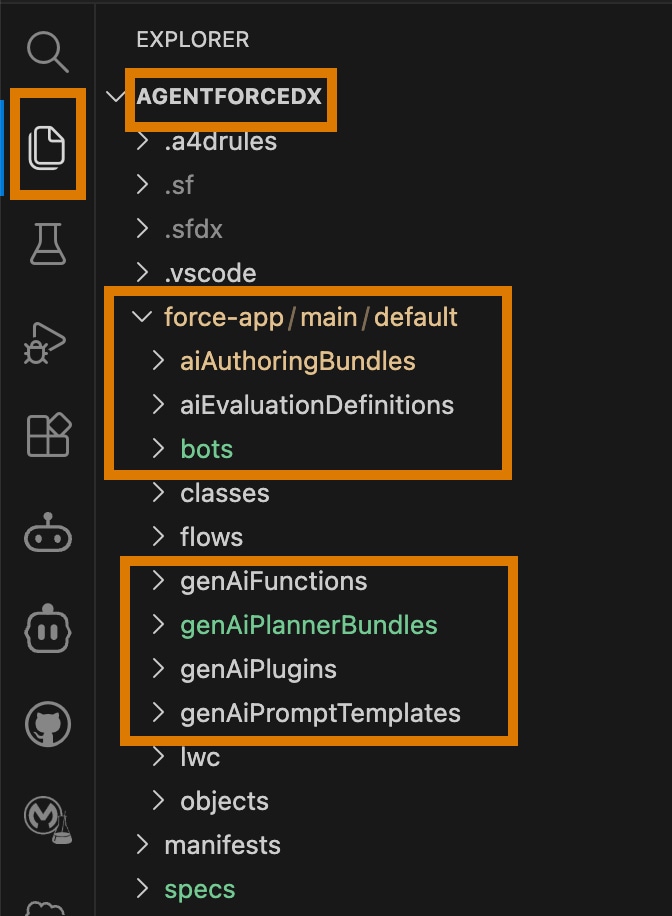This screenshot has width=672, height=916.
Task: Select the lwc folder entry
Action: (199, 757)
